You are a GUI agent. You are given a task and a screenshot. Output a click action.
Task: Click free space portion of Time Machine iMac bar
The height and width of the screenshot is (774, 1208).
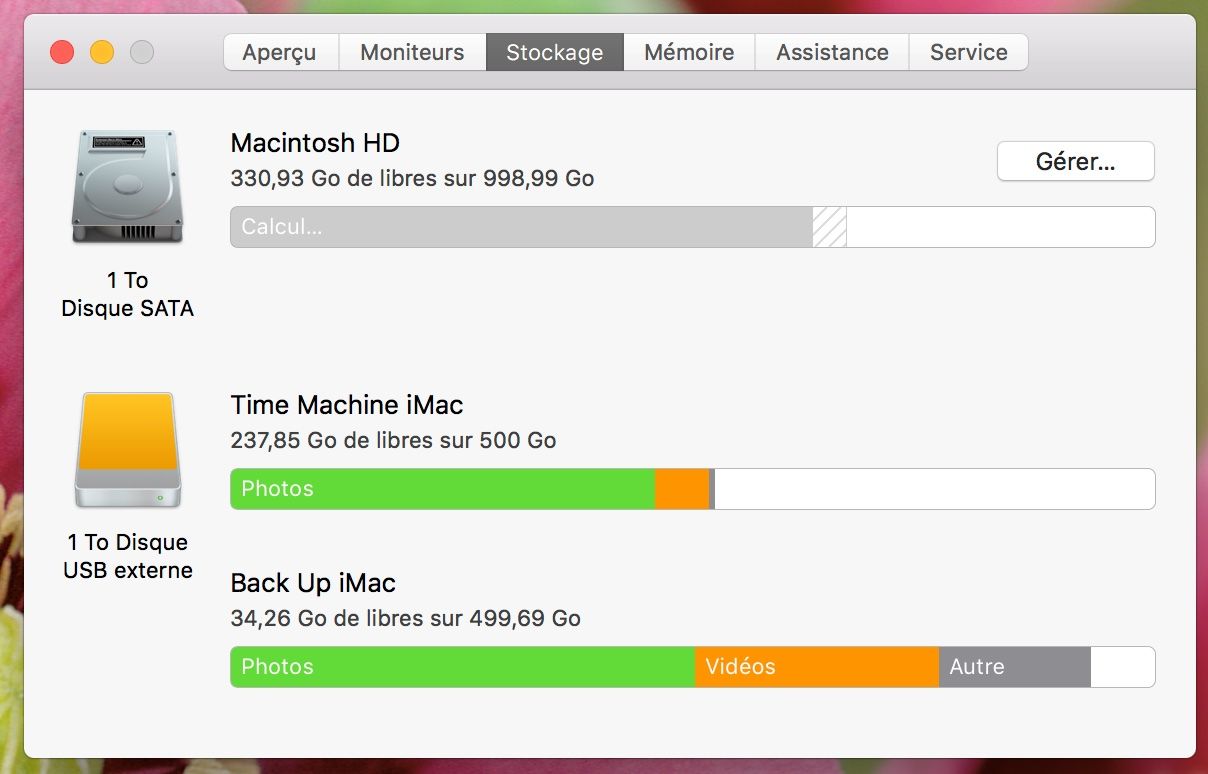[935, 489]
